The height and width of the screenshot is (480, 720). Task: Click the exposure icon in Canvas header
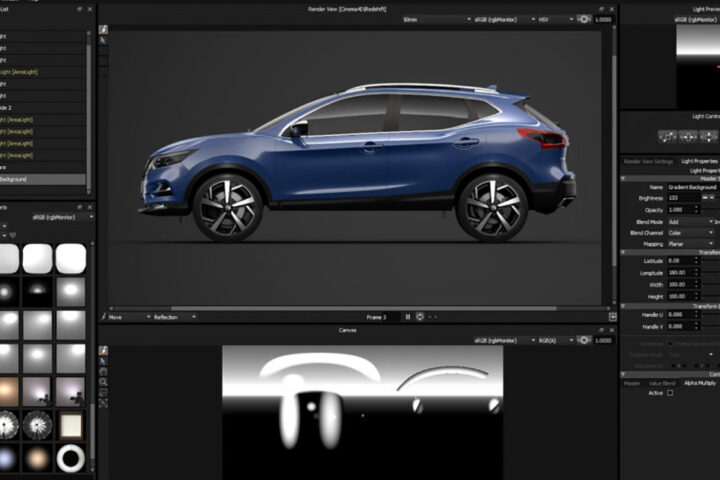pos(584,340)
